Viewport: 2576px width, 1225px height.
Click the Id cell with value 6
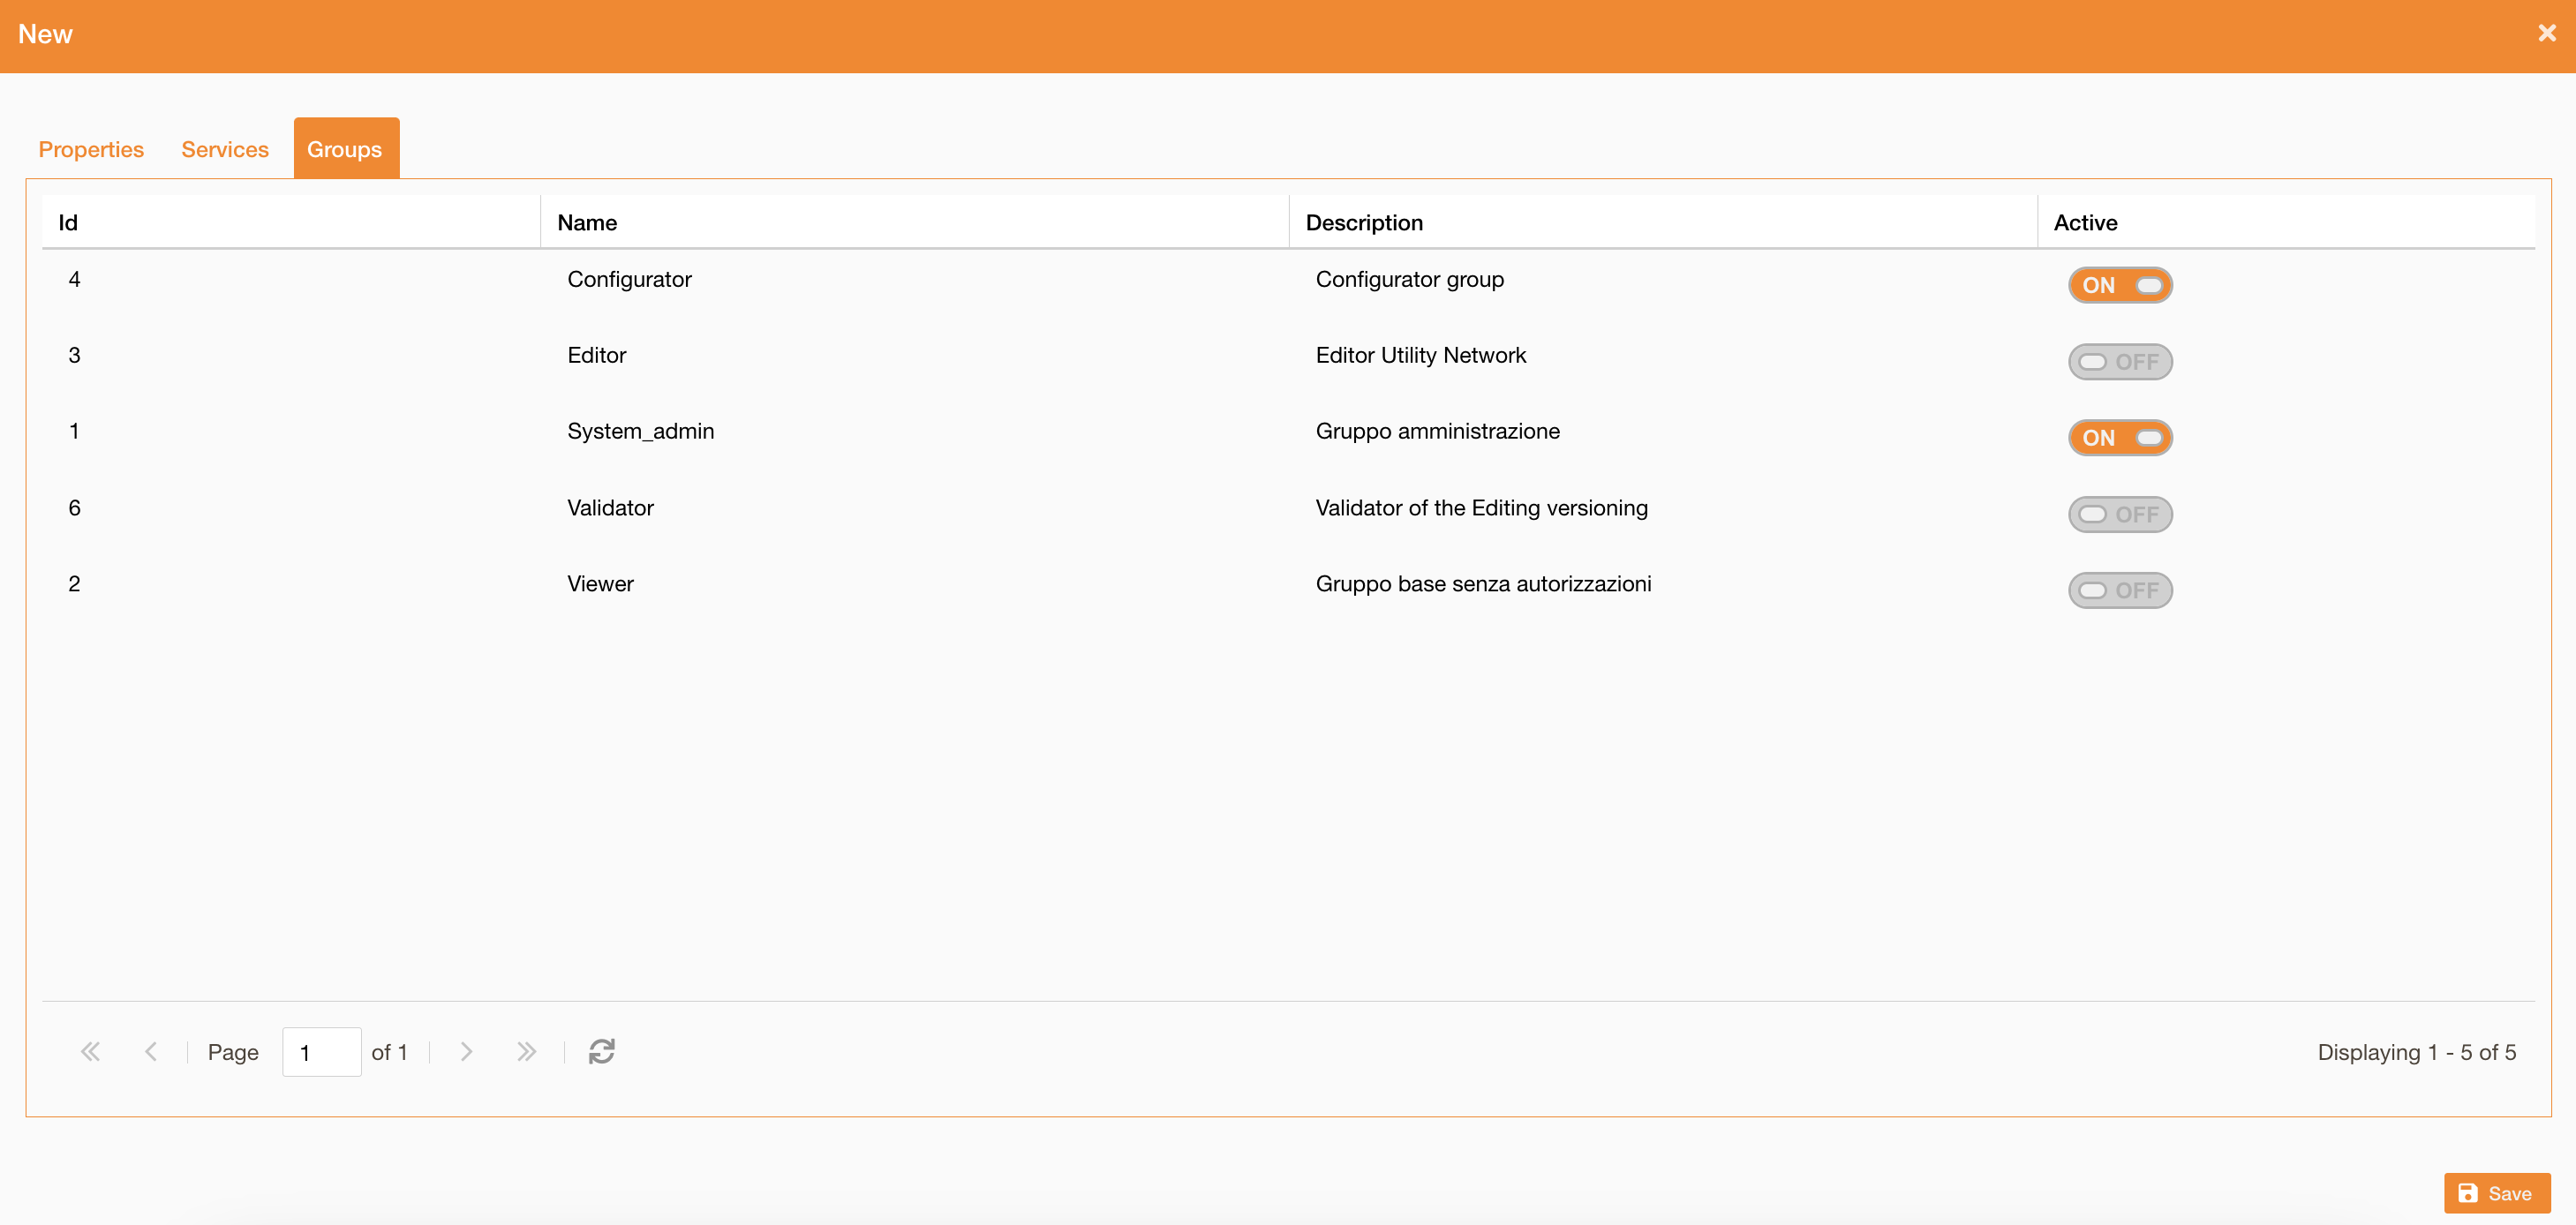tap(290, 508)
